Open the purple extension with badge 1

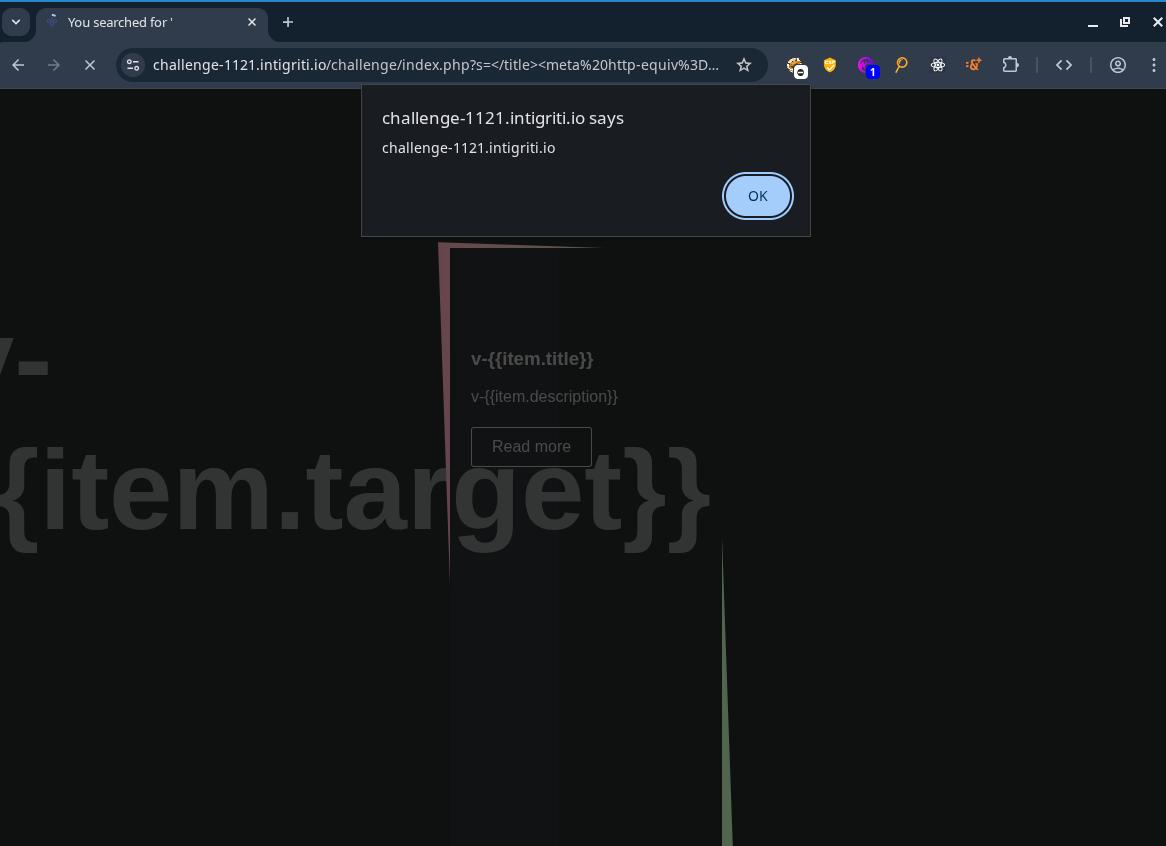(x=866, y=65)
